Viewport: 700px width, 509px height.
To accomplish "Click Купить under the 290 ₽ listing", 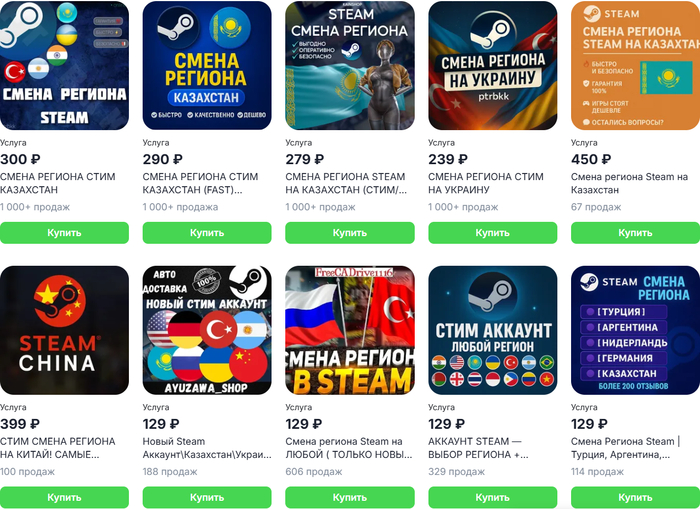I will pos(207,233).
